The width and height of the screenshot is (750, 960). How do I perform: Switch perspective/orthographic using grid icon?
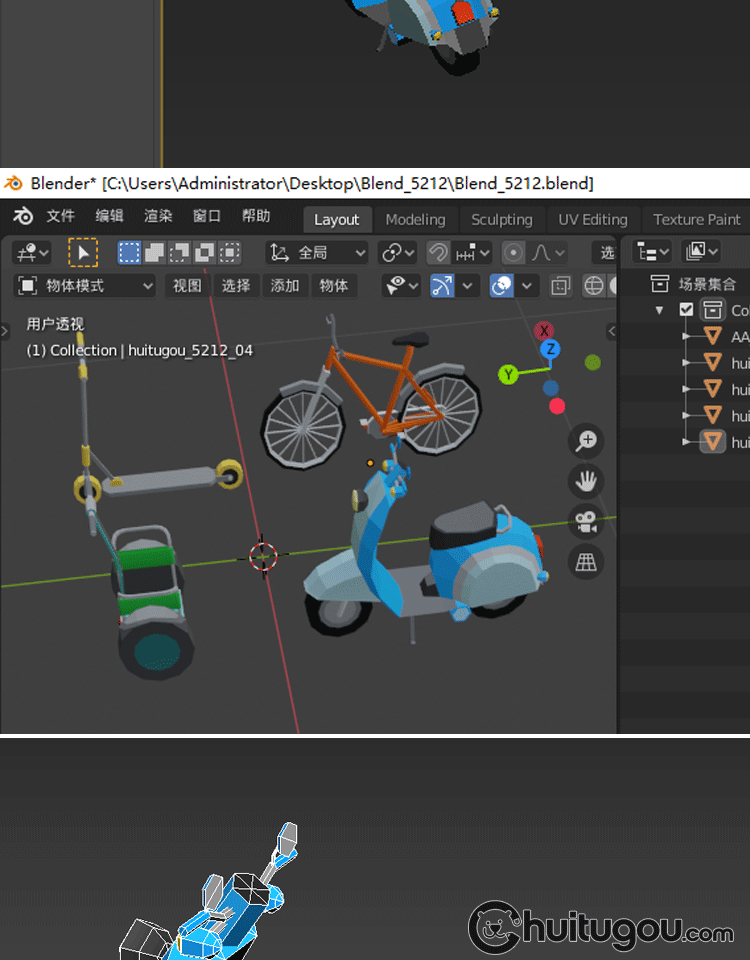click(586, 562)
